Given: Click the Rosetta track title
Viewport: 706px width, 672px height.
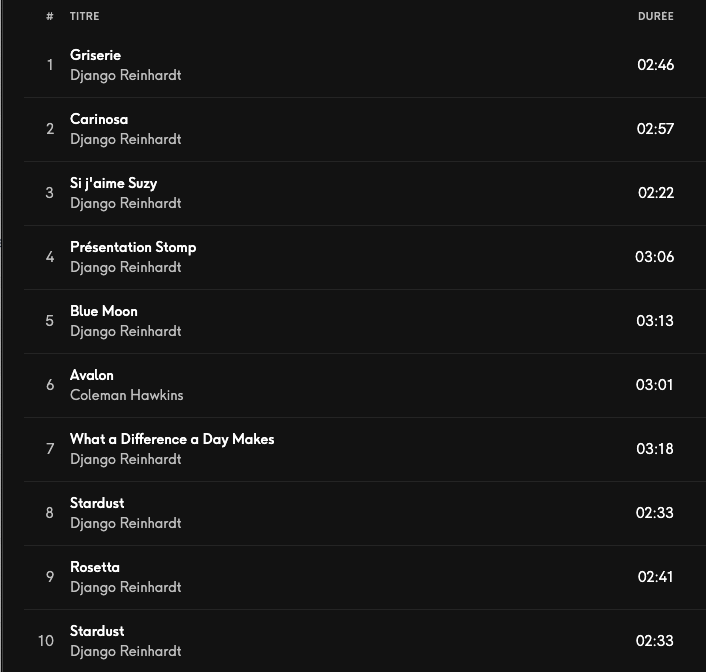Looking at the screenshot, I should 95,567.
